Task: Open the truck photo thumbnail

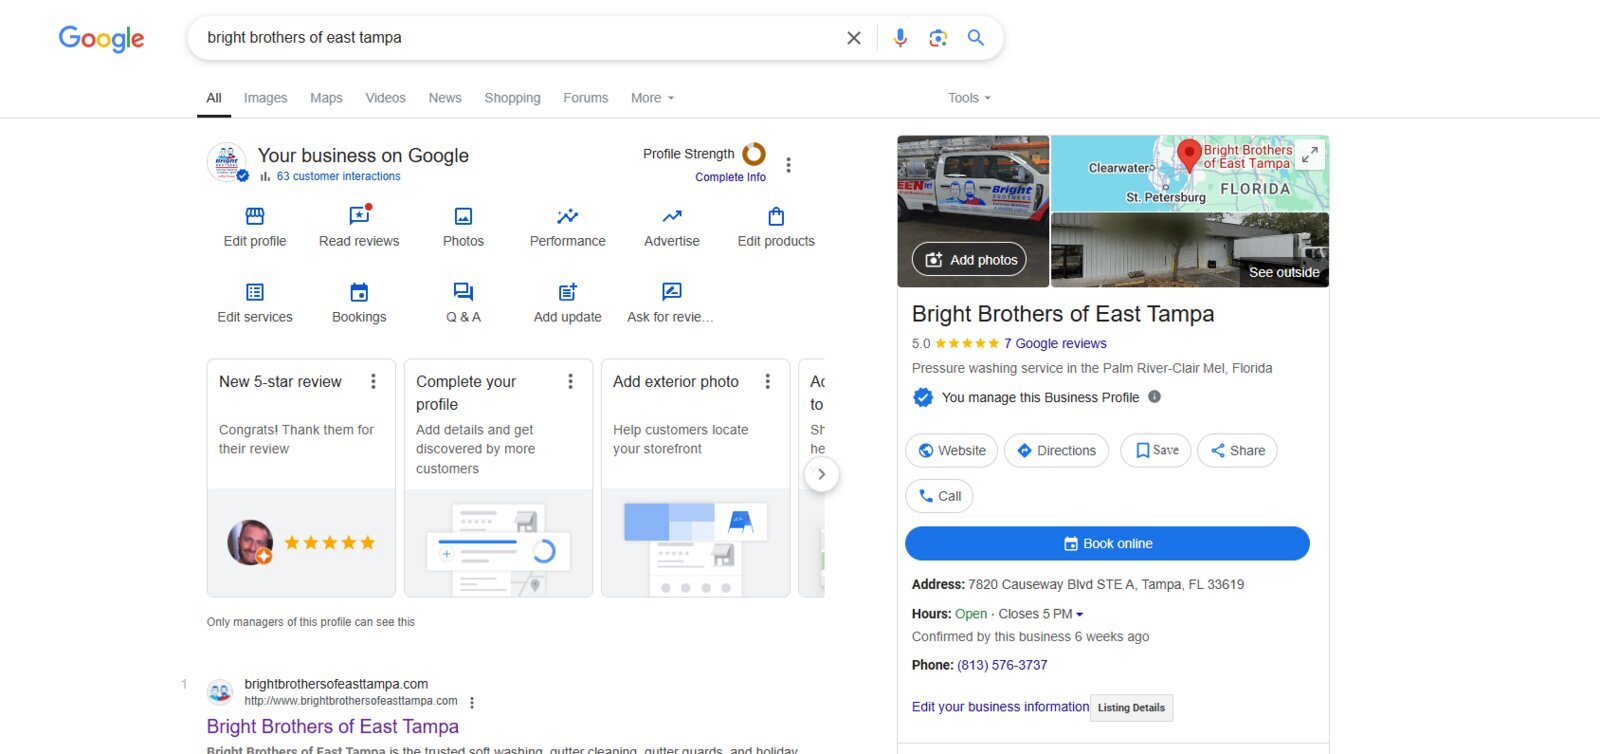Action: pyautogui.click(x=973, y=212)
